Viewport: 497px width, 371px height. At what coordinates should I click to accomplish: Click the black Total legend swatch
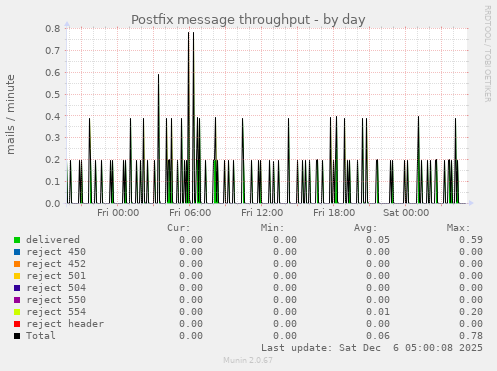(17, 336)
